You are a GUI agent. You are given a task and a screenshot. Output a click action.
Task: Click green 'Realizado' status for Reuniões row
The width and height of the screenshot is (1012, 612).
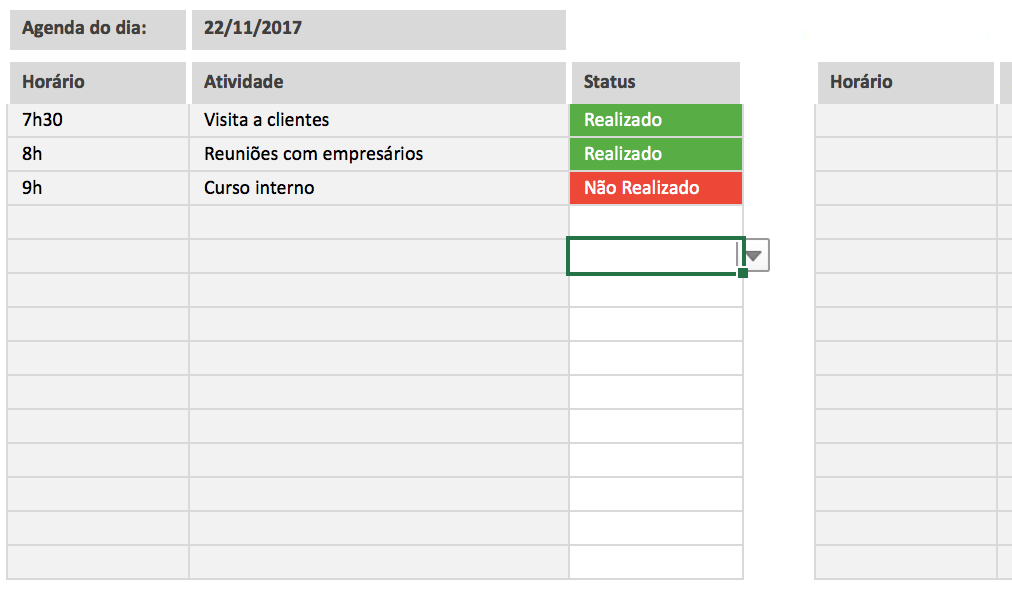[655, 154]
